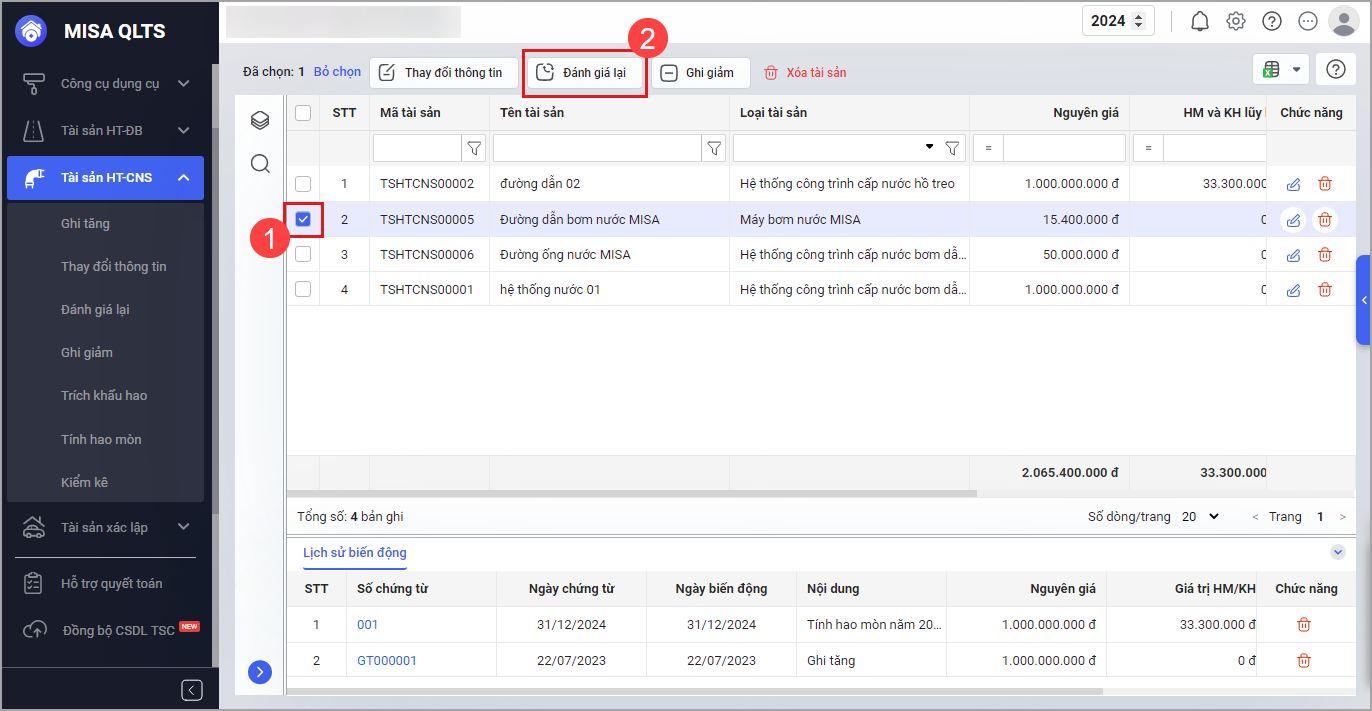
Task: Delete row TSHTCNS00001 using trash icon
Action: point(1325,290)
